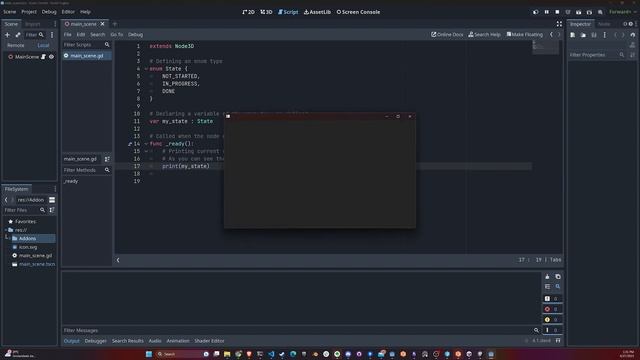
Task: Go to previous edited script arrow
Action: (551, 35)
